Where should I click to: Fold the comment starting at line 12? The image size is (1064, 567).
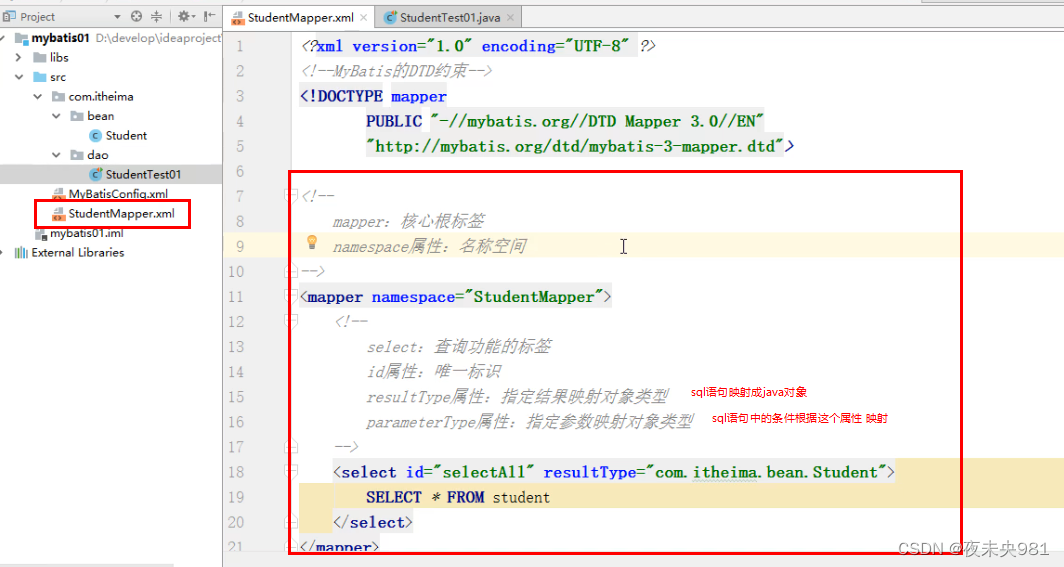(290, 321)
